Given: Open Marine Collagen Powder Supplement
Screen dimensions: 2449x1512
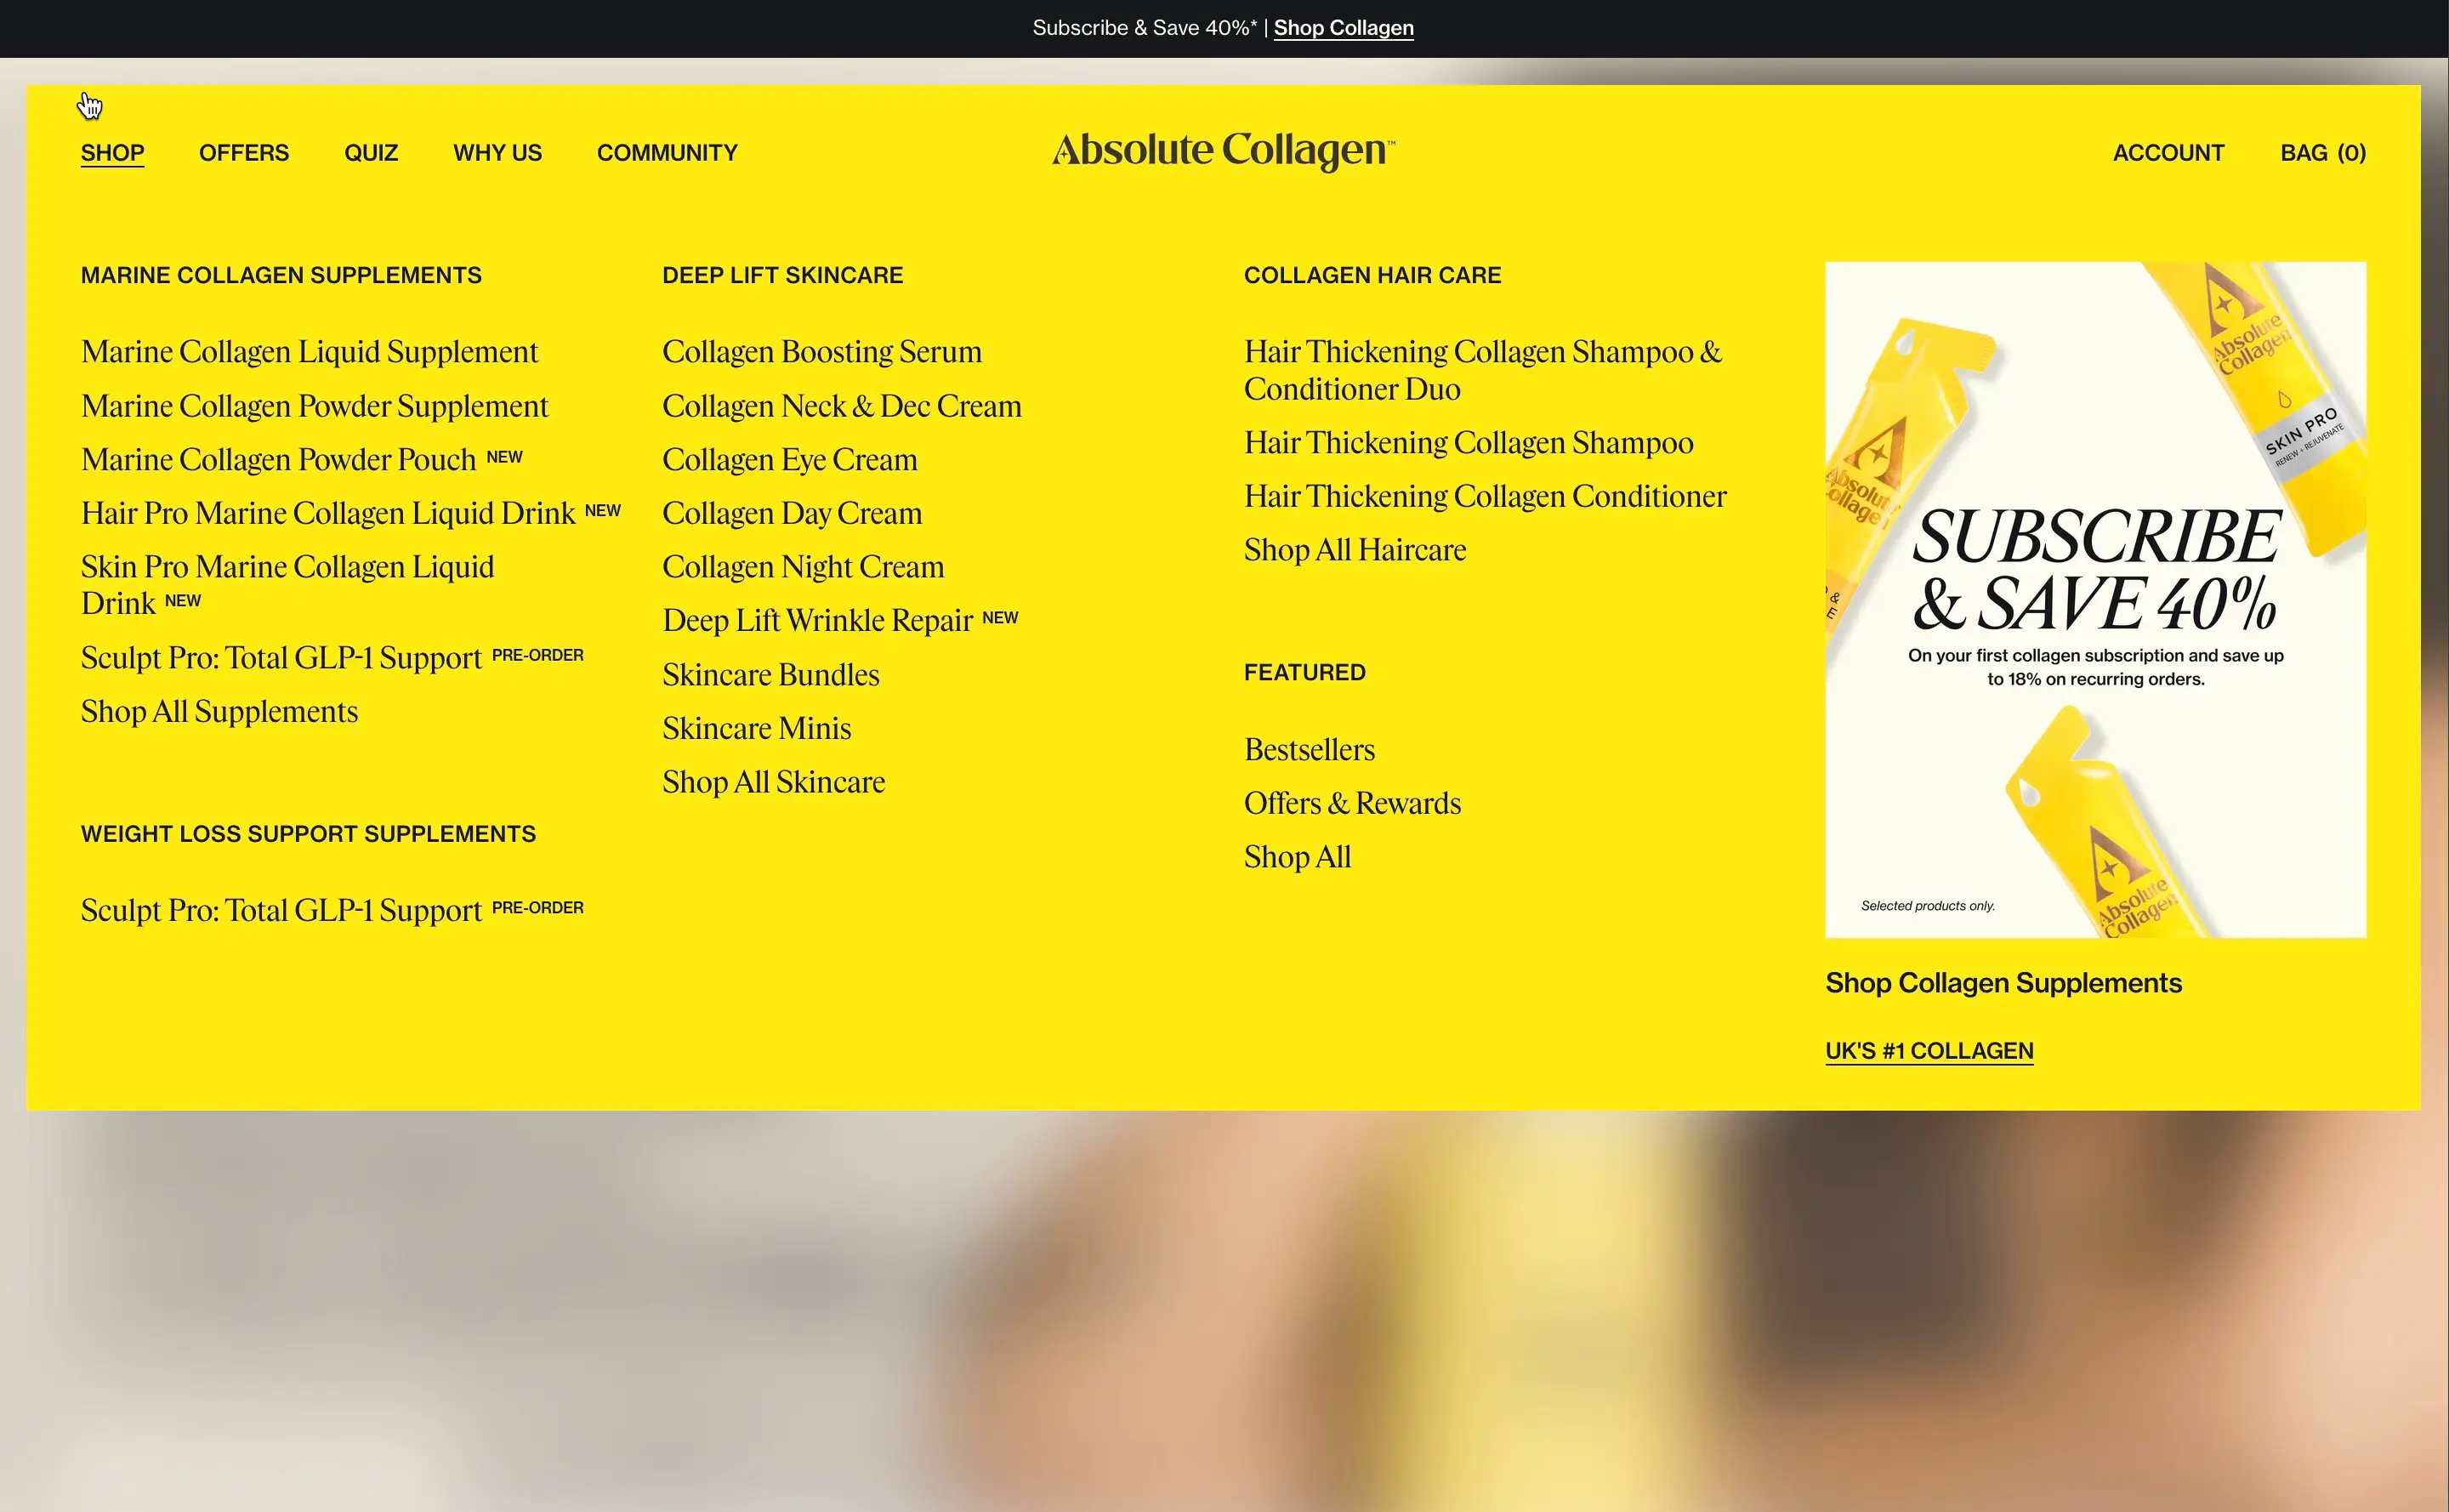Looking at the screenshot, I should (x=314, y=406).
